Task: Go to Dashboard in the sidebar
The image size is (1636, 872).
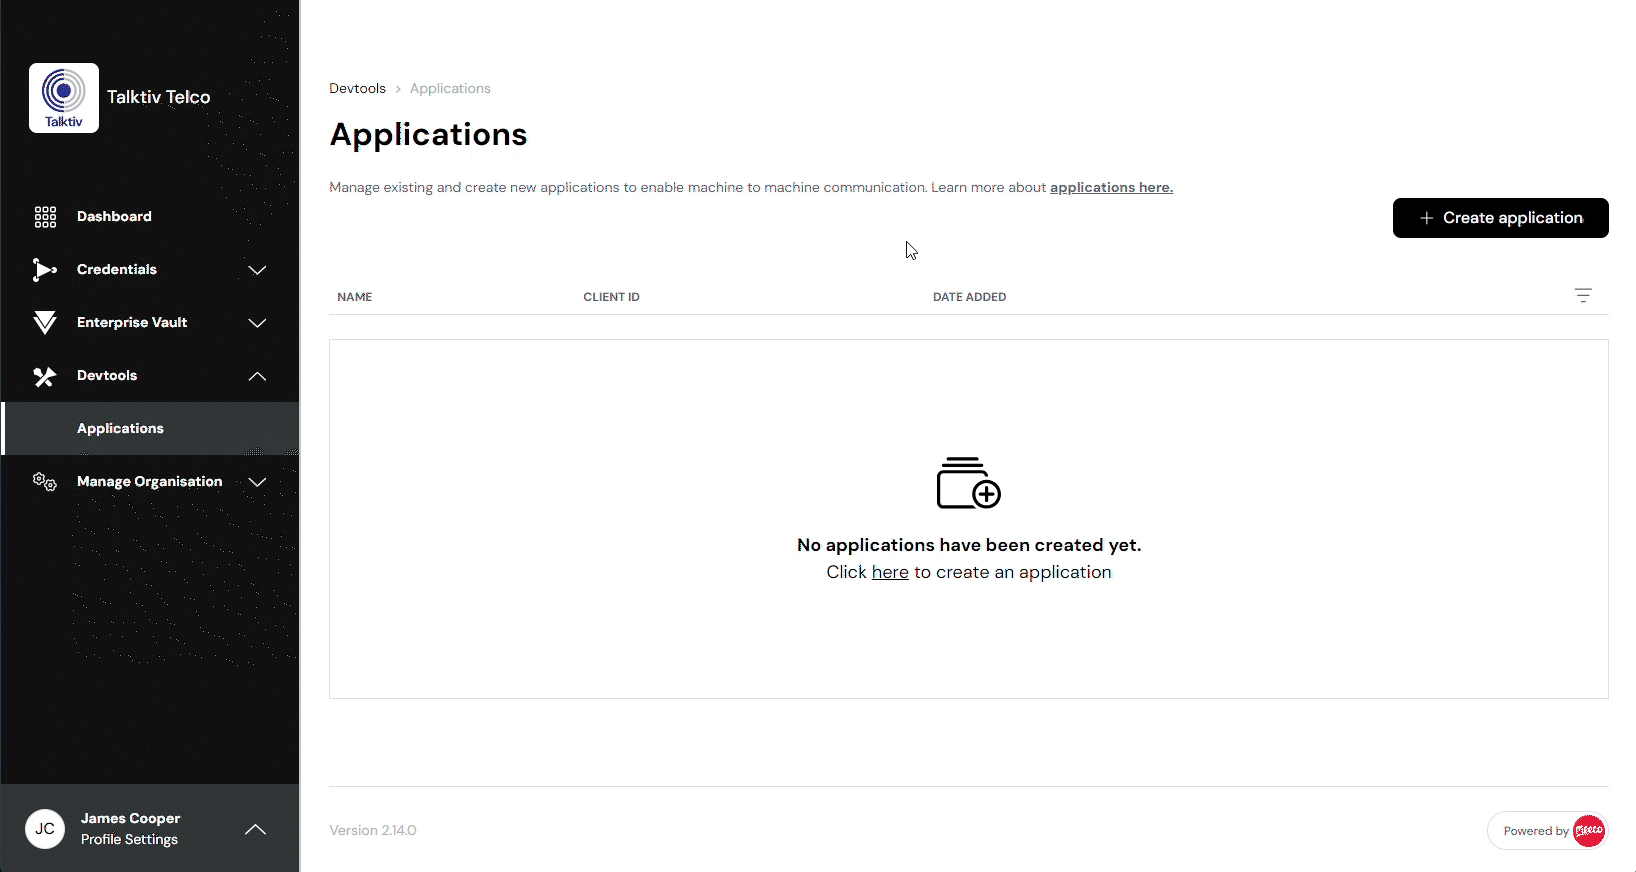Action: pyautogui.click(x=114, y=216)
